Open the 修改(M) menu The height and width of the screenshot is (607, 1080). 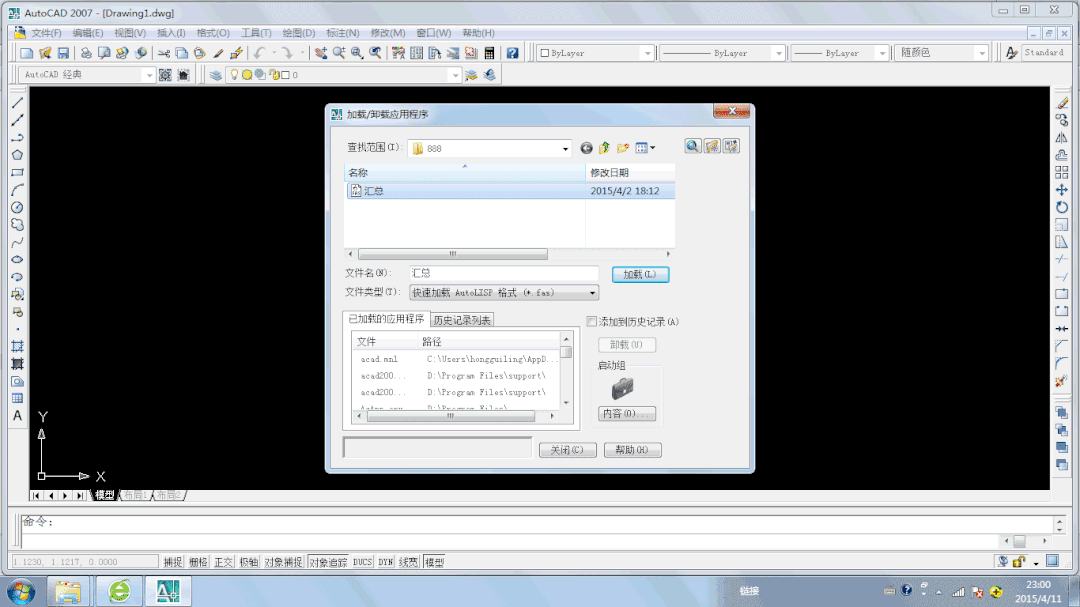pyautogui.click(x=388, y=33)
